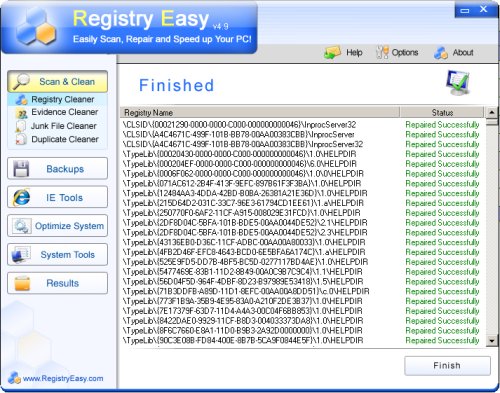
Task: Select the TypeLib {8F6C7660 HELPDIR row
Action: (x=302, y=331)
